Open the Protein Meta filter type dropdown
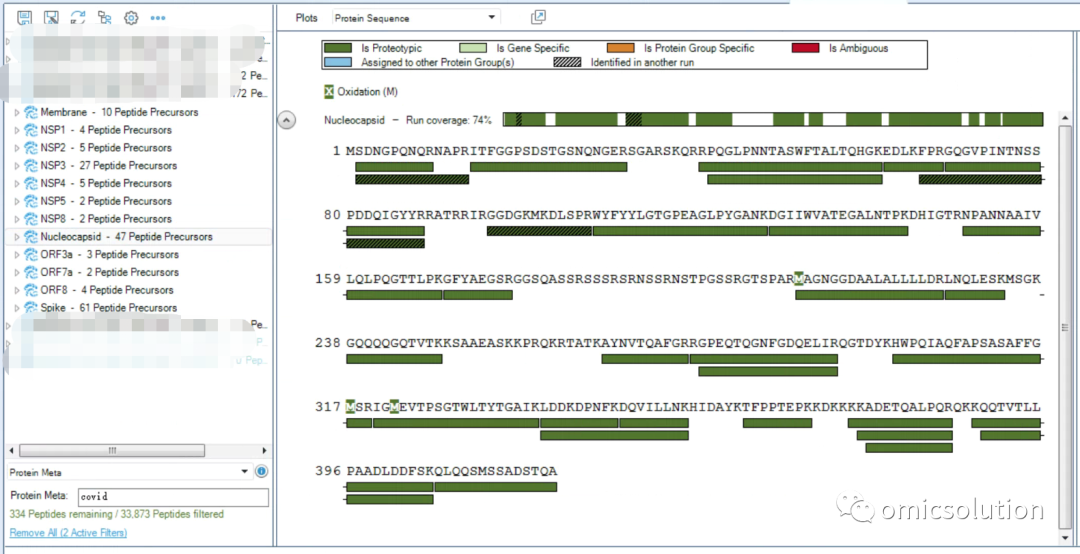This screenshot has width=1080, height=554. coord(128,472)
